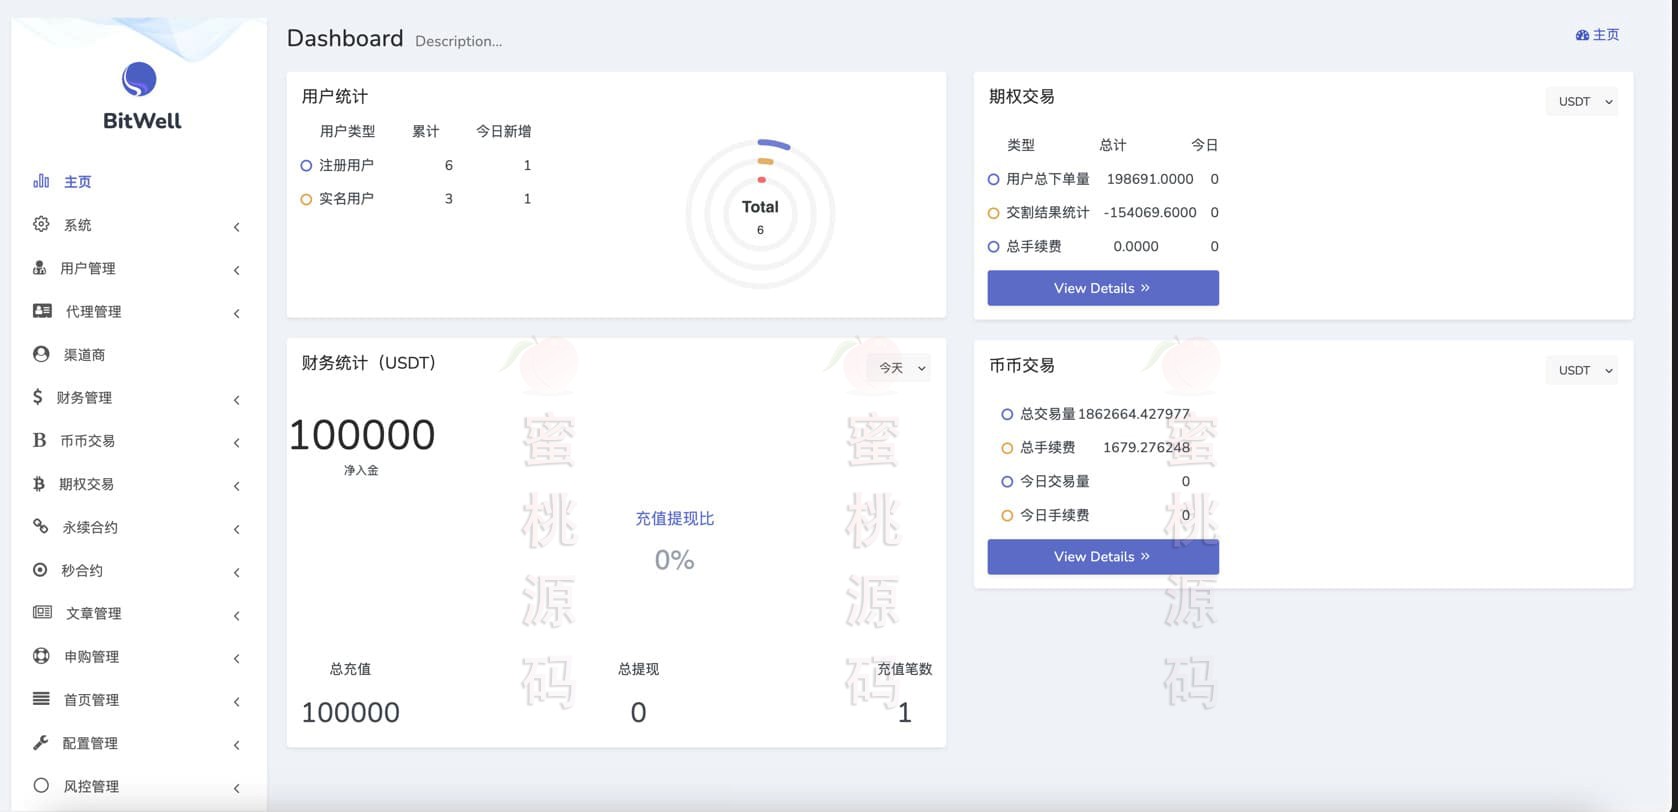Screen dimensions: 1678x812
Task: Open the USDT dropdown in 期权交易 panel
Action: [1581, 102]
